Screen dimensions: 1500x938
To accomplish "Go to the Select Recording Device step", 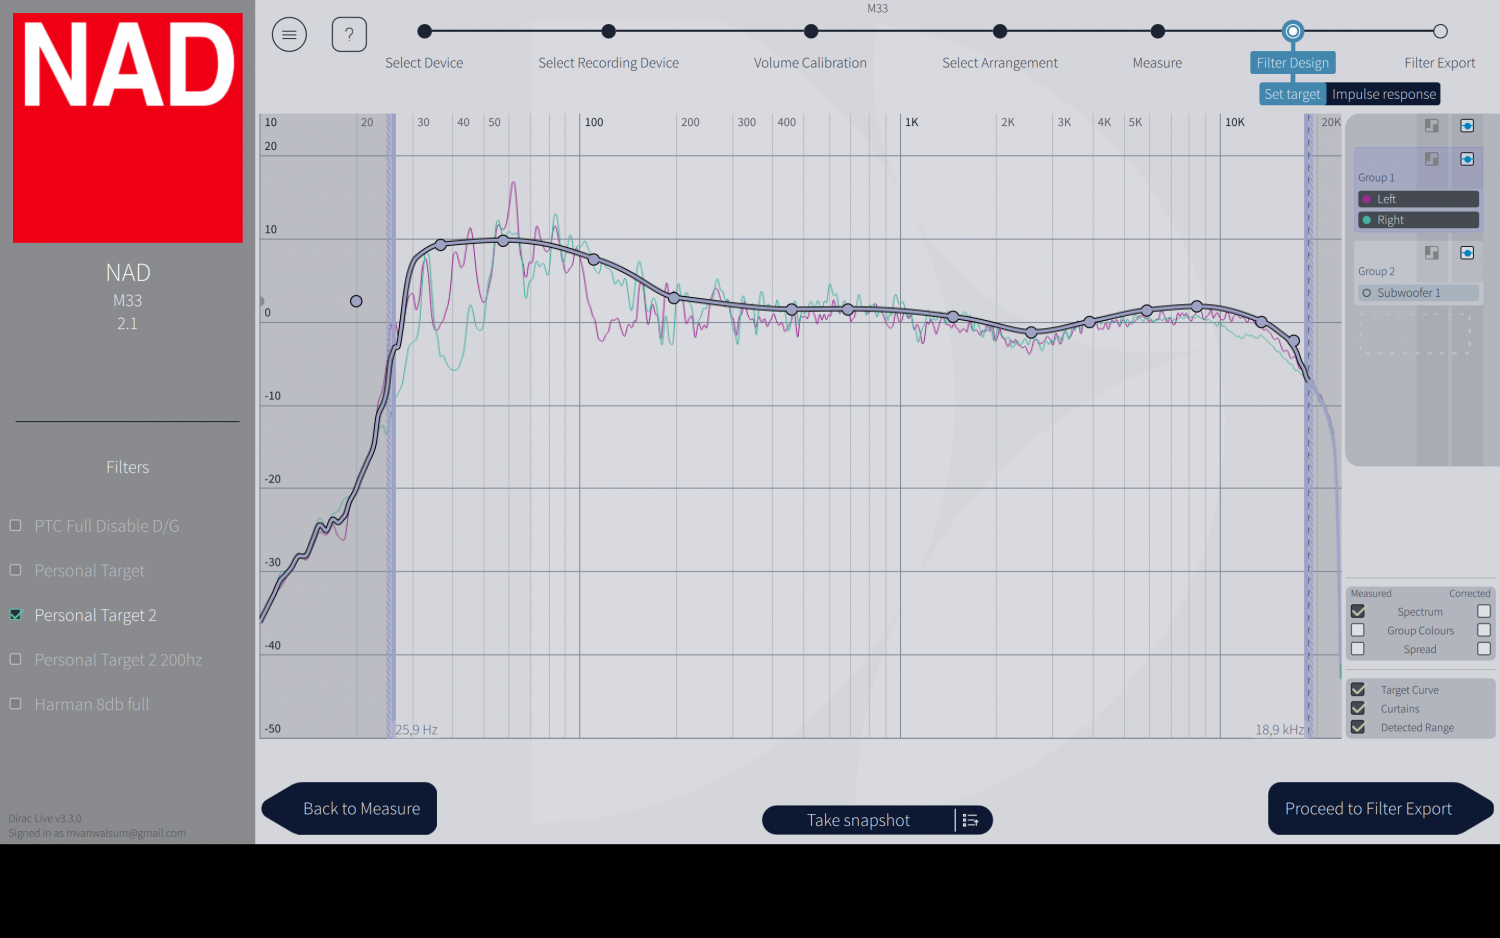I will coord(609,31).
